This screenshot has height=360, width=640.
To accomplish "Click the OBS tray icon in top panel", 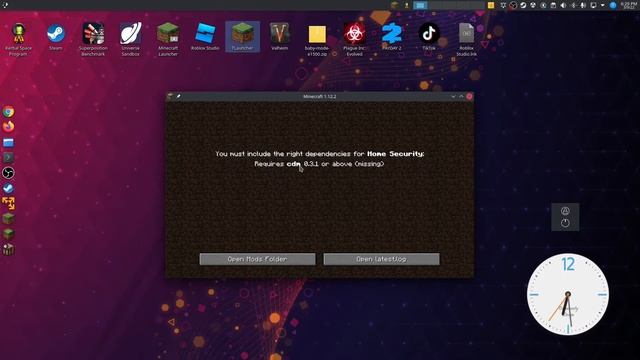I will coord(513,5).
